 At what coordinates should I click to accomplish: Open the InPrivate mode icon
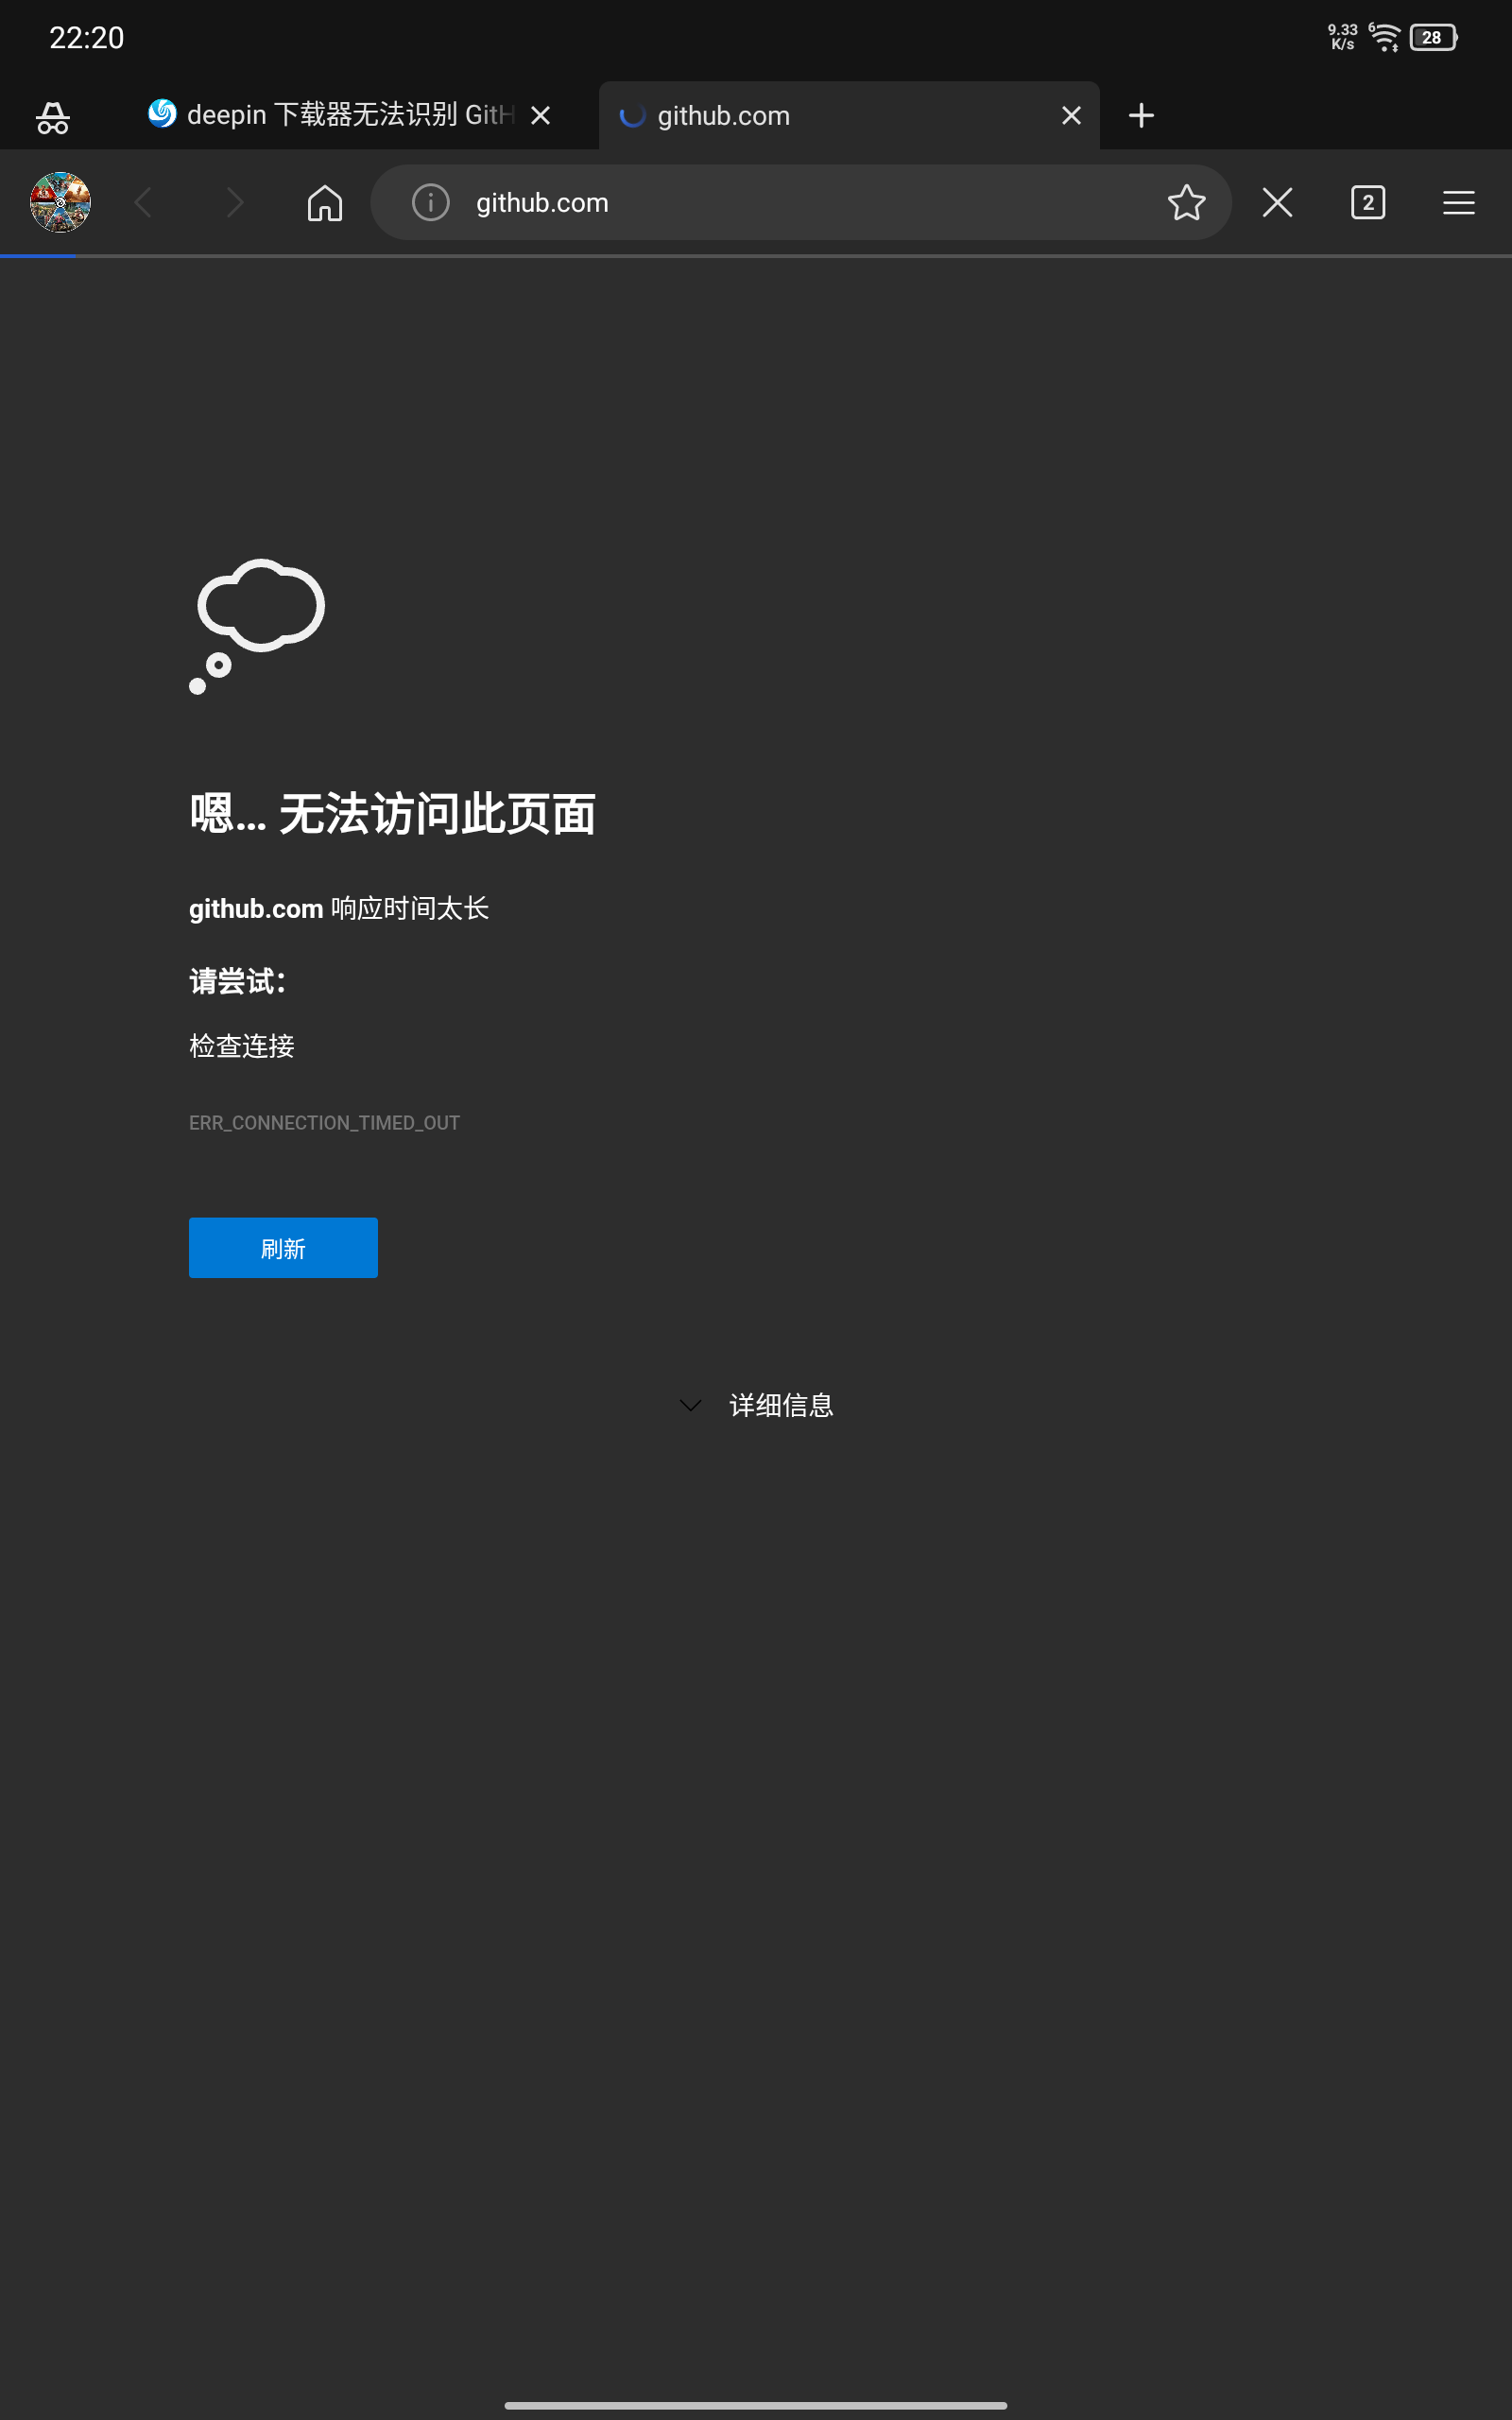52,117
